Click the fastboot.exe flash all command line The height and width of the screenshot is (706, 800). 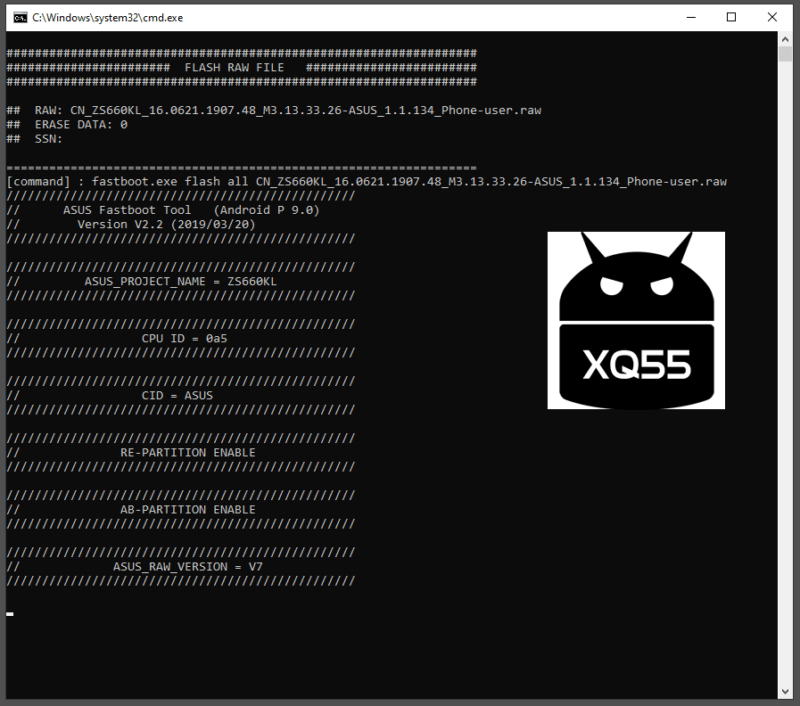[x=366, y=182]
